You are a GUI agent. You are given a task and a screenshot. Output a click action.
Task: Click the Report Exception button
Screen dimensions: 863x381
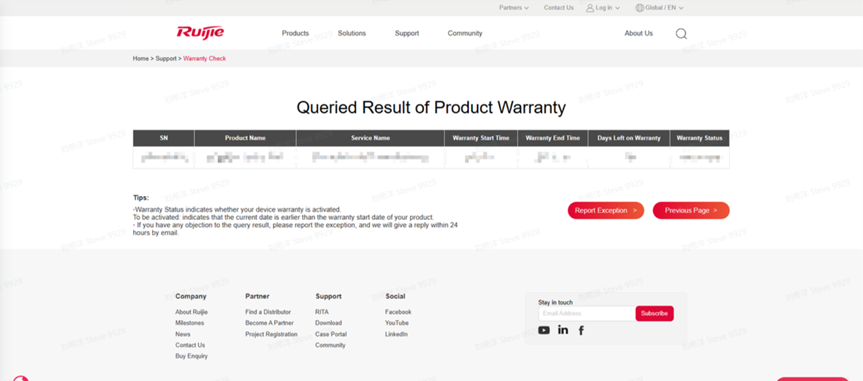[x=606, y=210]
